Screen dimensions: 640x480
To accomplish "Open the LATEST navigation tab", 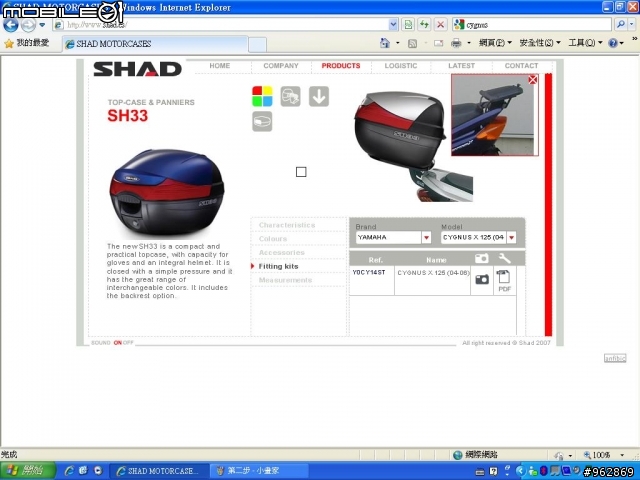I will pyautogui.click(x=461, y=66).
